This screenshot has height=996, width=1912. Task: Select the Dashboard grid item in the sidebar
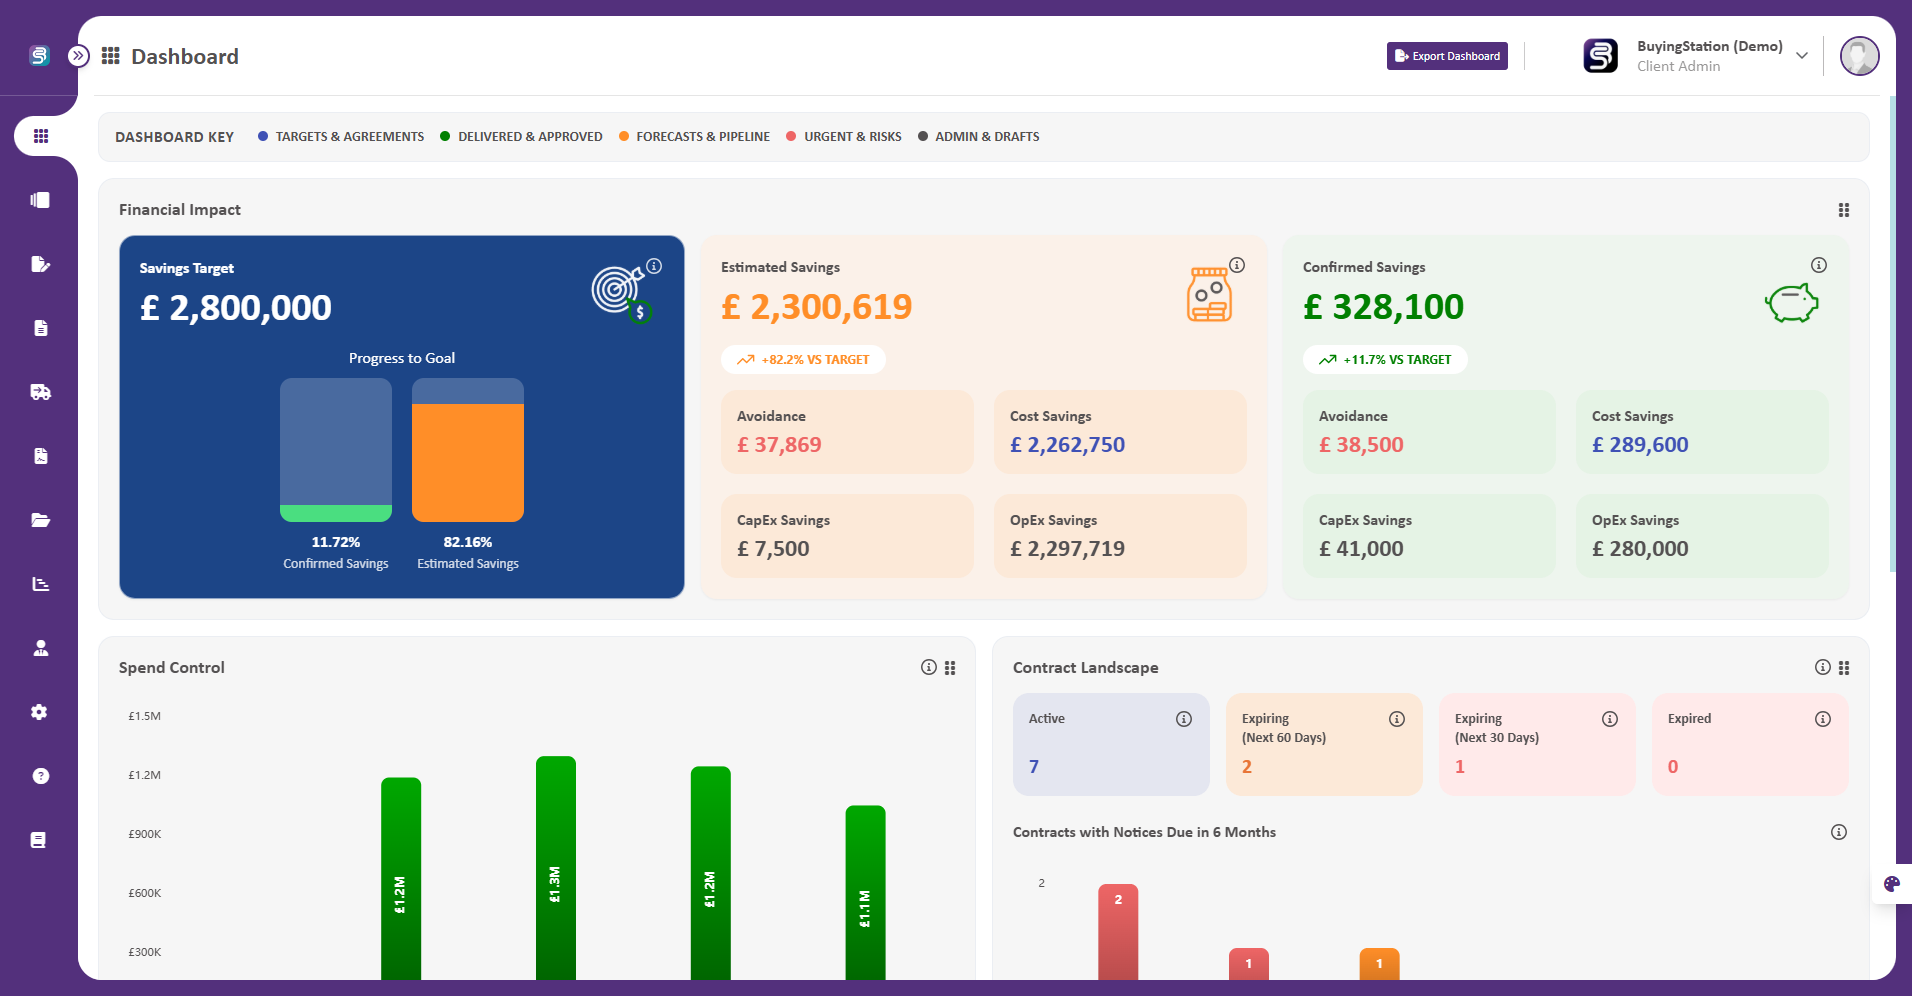click(x=40, y=136)
